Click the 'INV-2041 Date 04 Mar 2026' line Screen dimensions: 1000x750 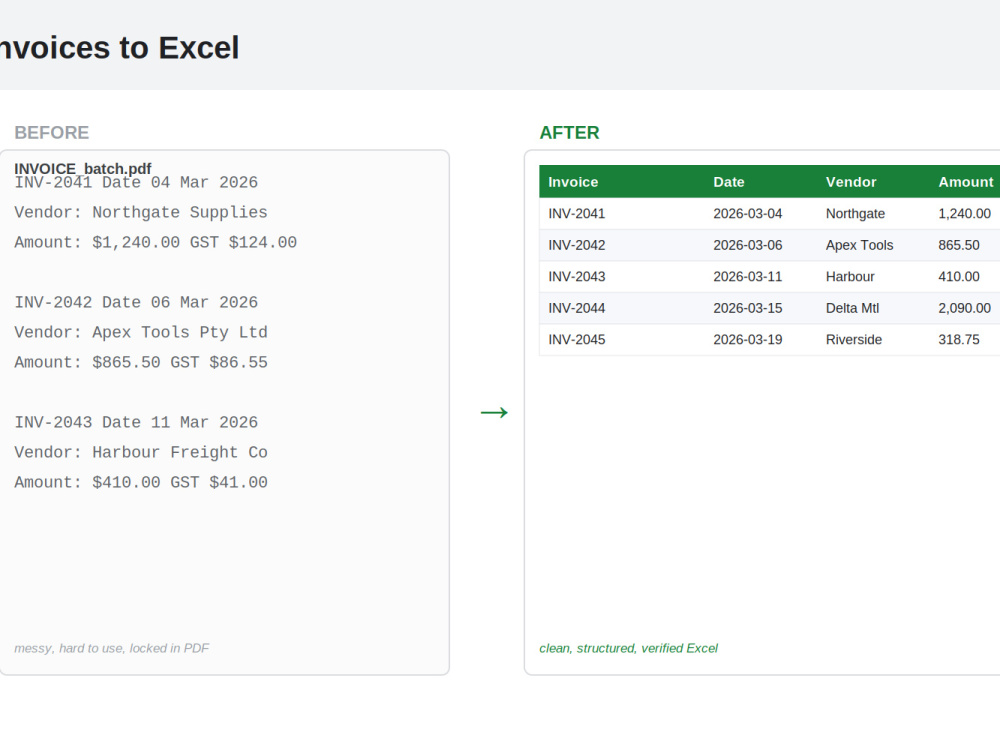point(136,182)
